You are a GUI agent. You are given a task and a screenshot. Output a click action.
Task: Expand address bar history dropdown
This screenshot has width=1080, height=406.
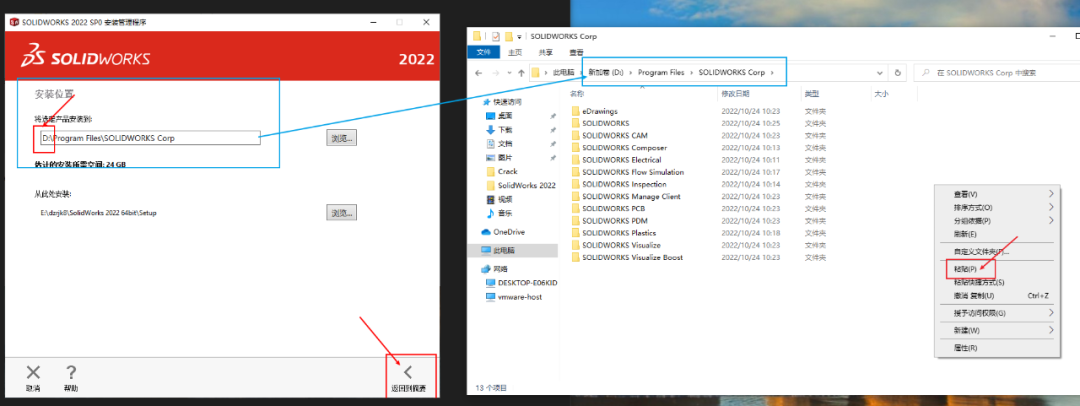pyautogui.click(x=880, y=72)
